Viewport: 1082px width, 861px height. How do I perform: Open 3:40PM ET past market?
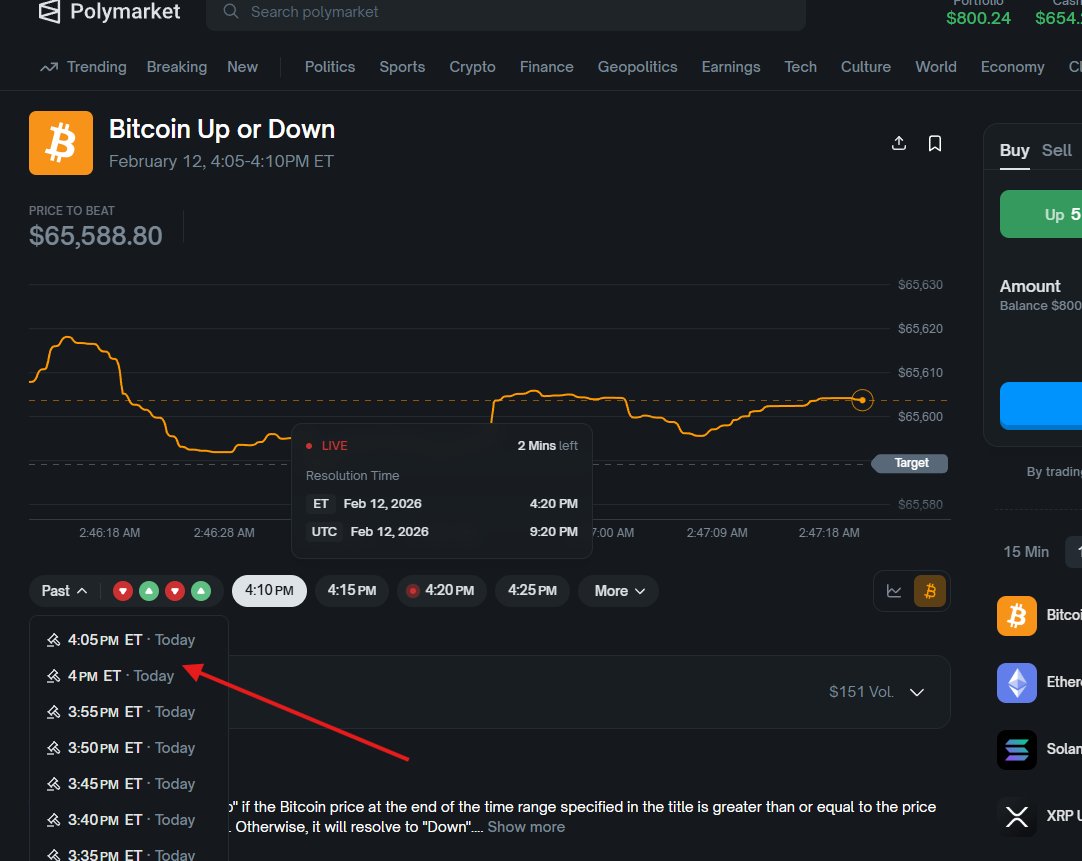128,820
